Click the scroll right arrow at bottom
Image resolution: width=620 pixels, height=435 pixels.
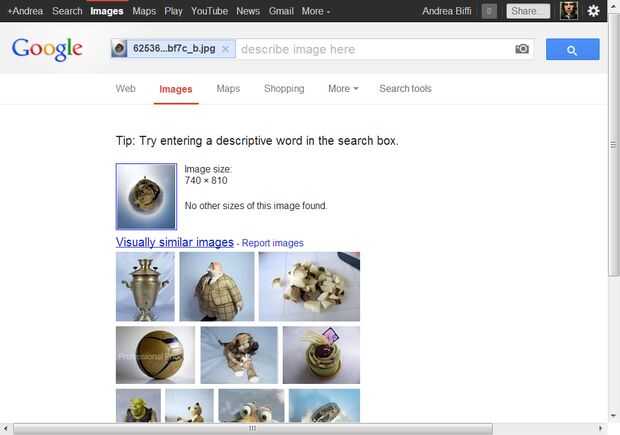pyautogui.click(x=600, y=428)
